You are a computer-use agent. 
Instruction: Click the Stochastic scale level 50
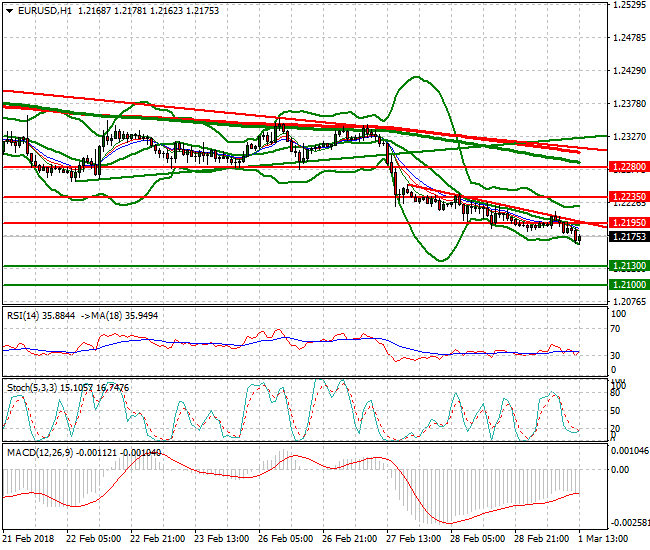point(616,411)
